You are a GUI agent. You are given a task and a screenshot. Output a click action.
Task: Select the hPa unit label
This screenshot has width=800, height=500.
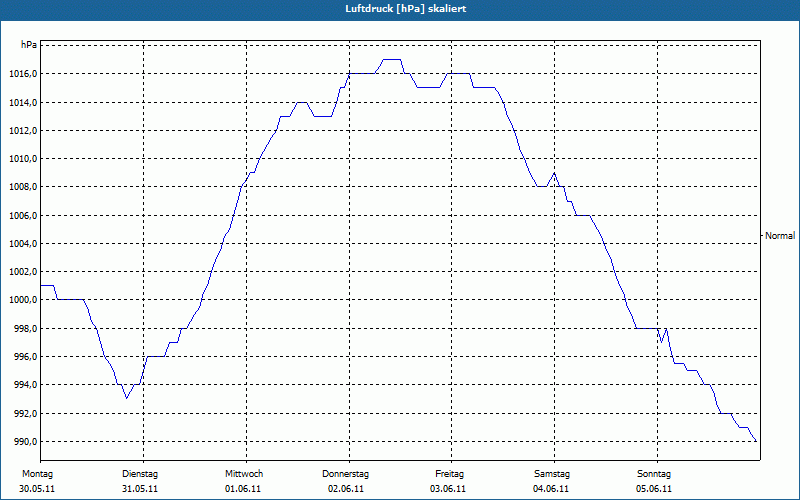[x=29, y=45]
